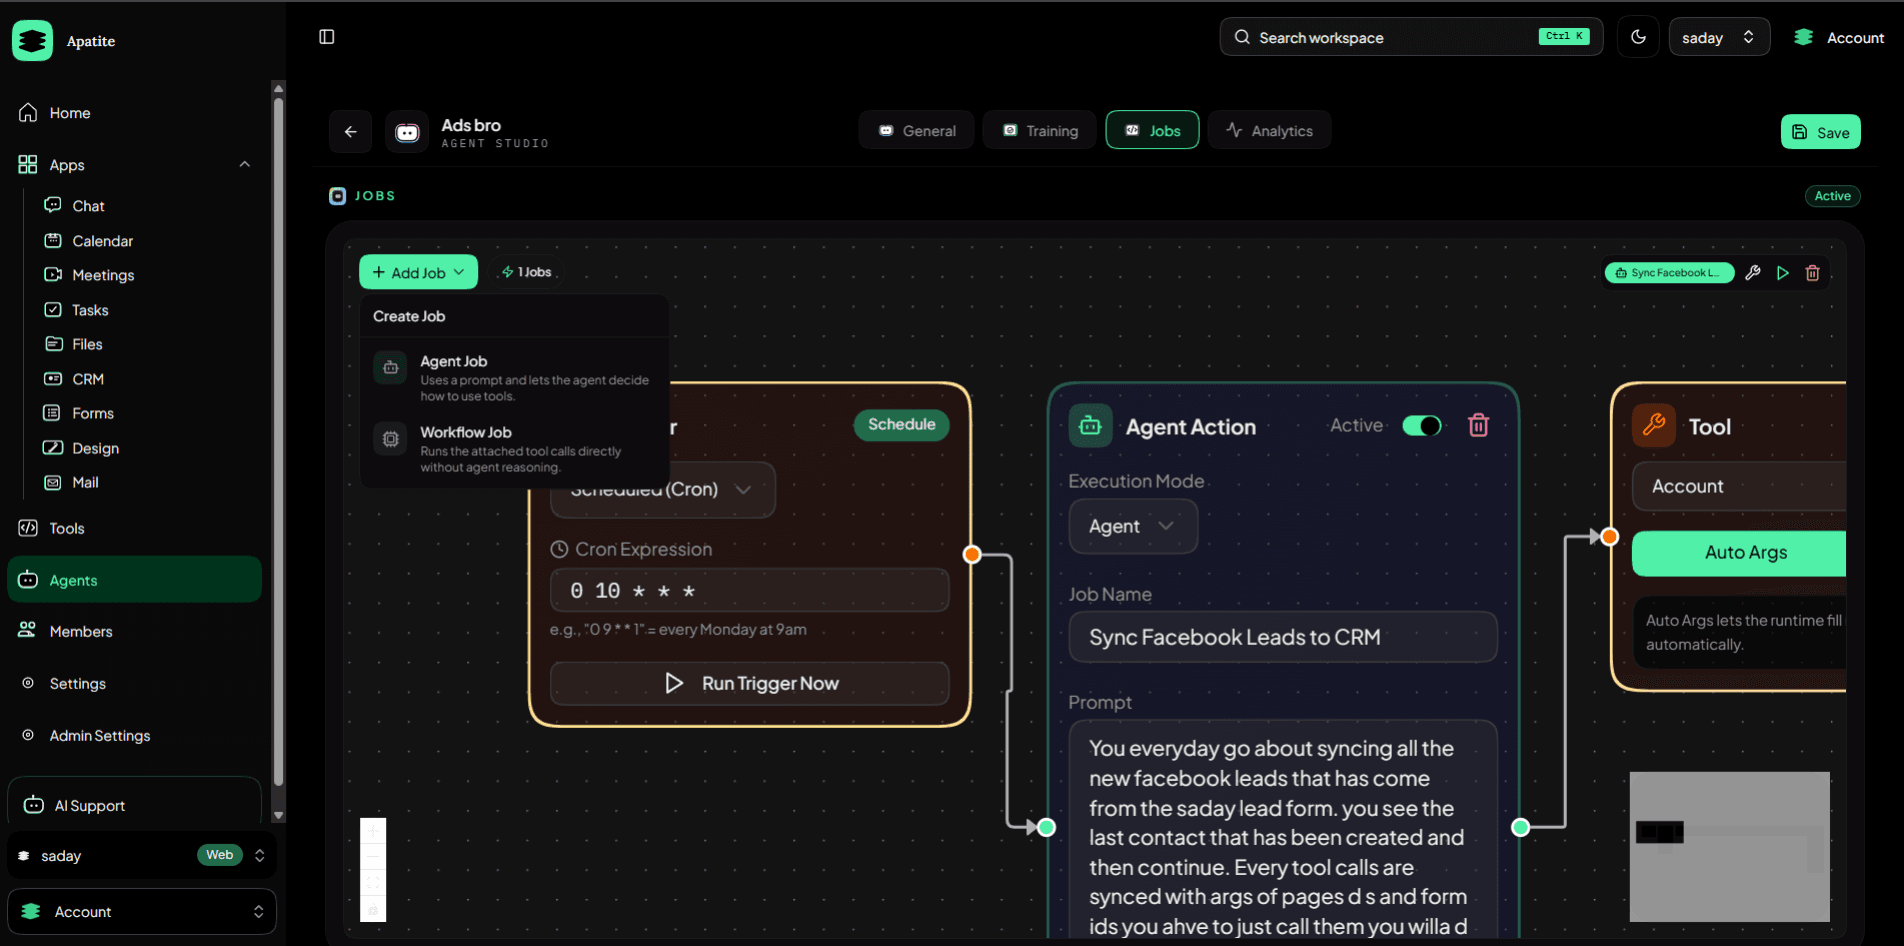The image size is (1904, 946).
Task: Edit the Cron Expression field
Action: pyautogui.click(x=750, y=590)
